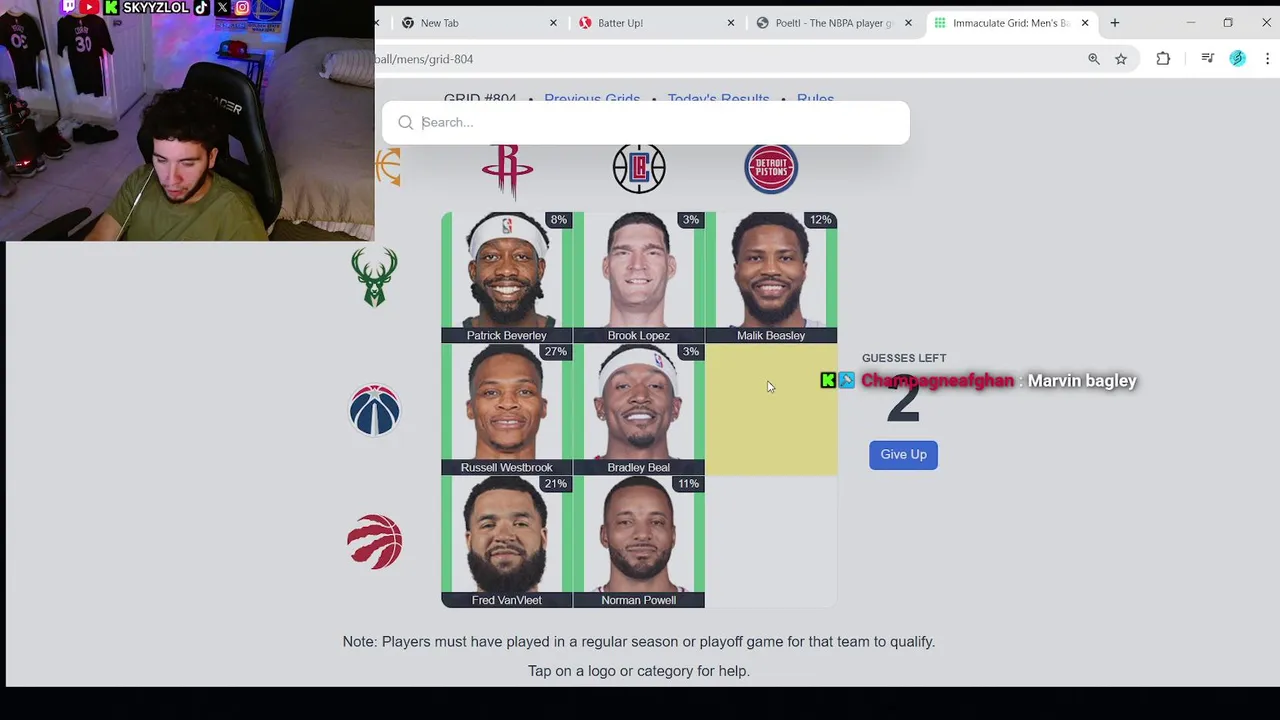This screenshot has width=1280, height=720.
Task: Open the browser zoom magnifier icon
Action: [x=1094, y=59]
